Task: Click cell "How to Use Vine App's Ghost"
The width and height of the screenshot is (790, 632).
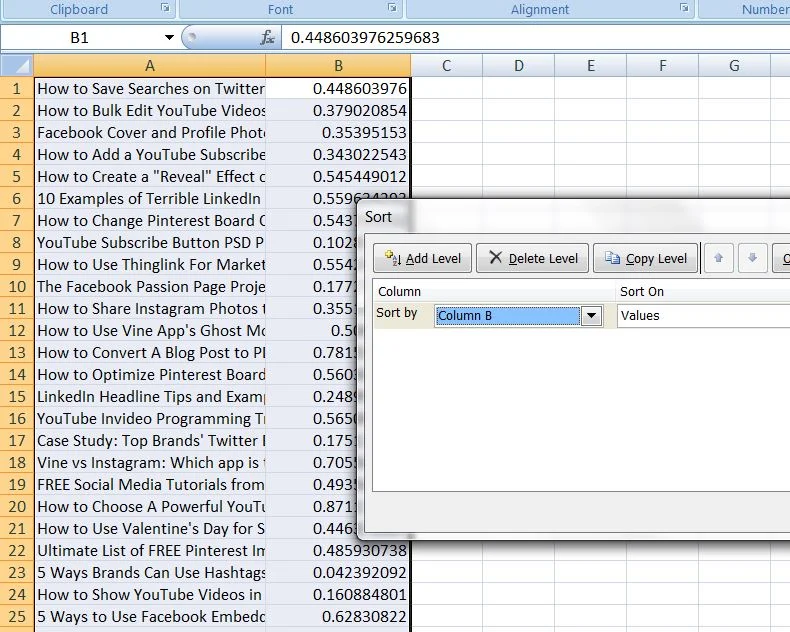Action: pyautogui.click(x=150, y=331)
